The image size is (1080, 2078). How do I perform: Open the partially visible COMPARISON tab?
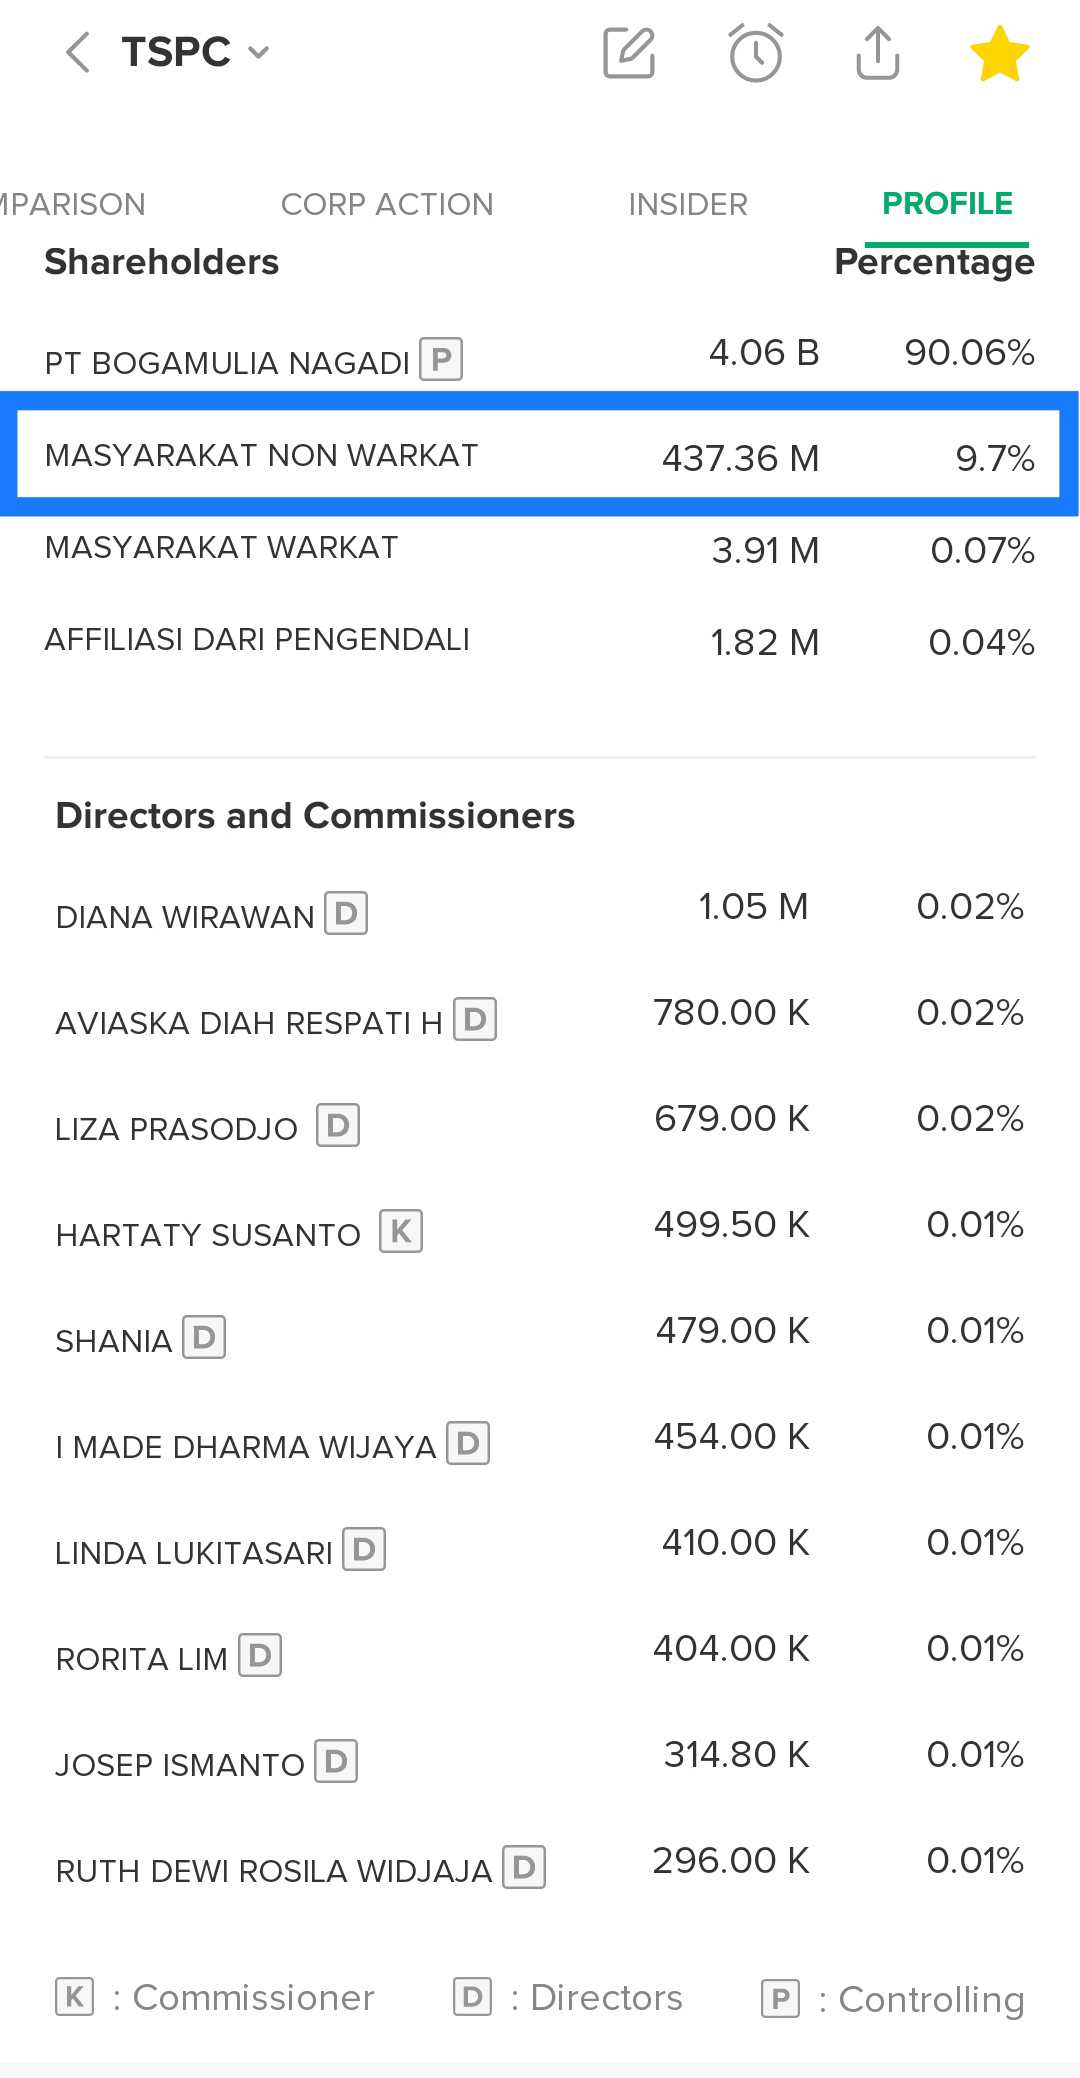point(72,204)
